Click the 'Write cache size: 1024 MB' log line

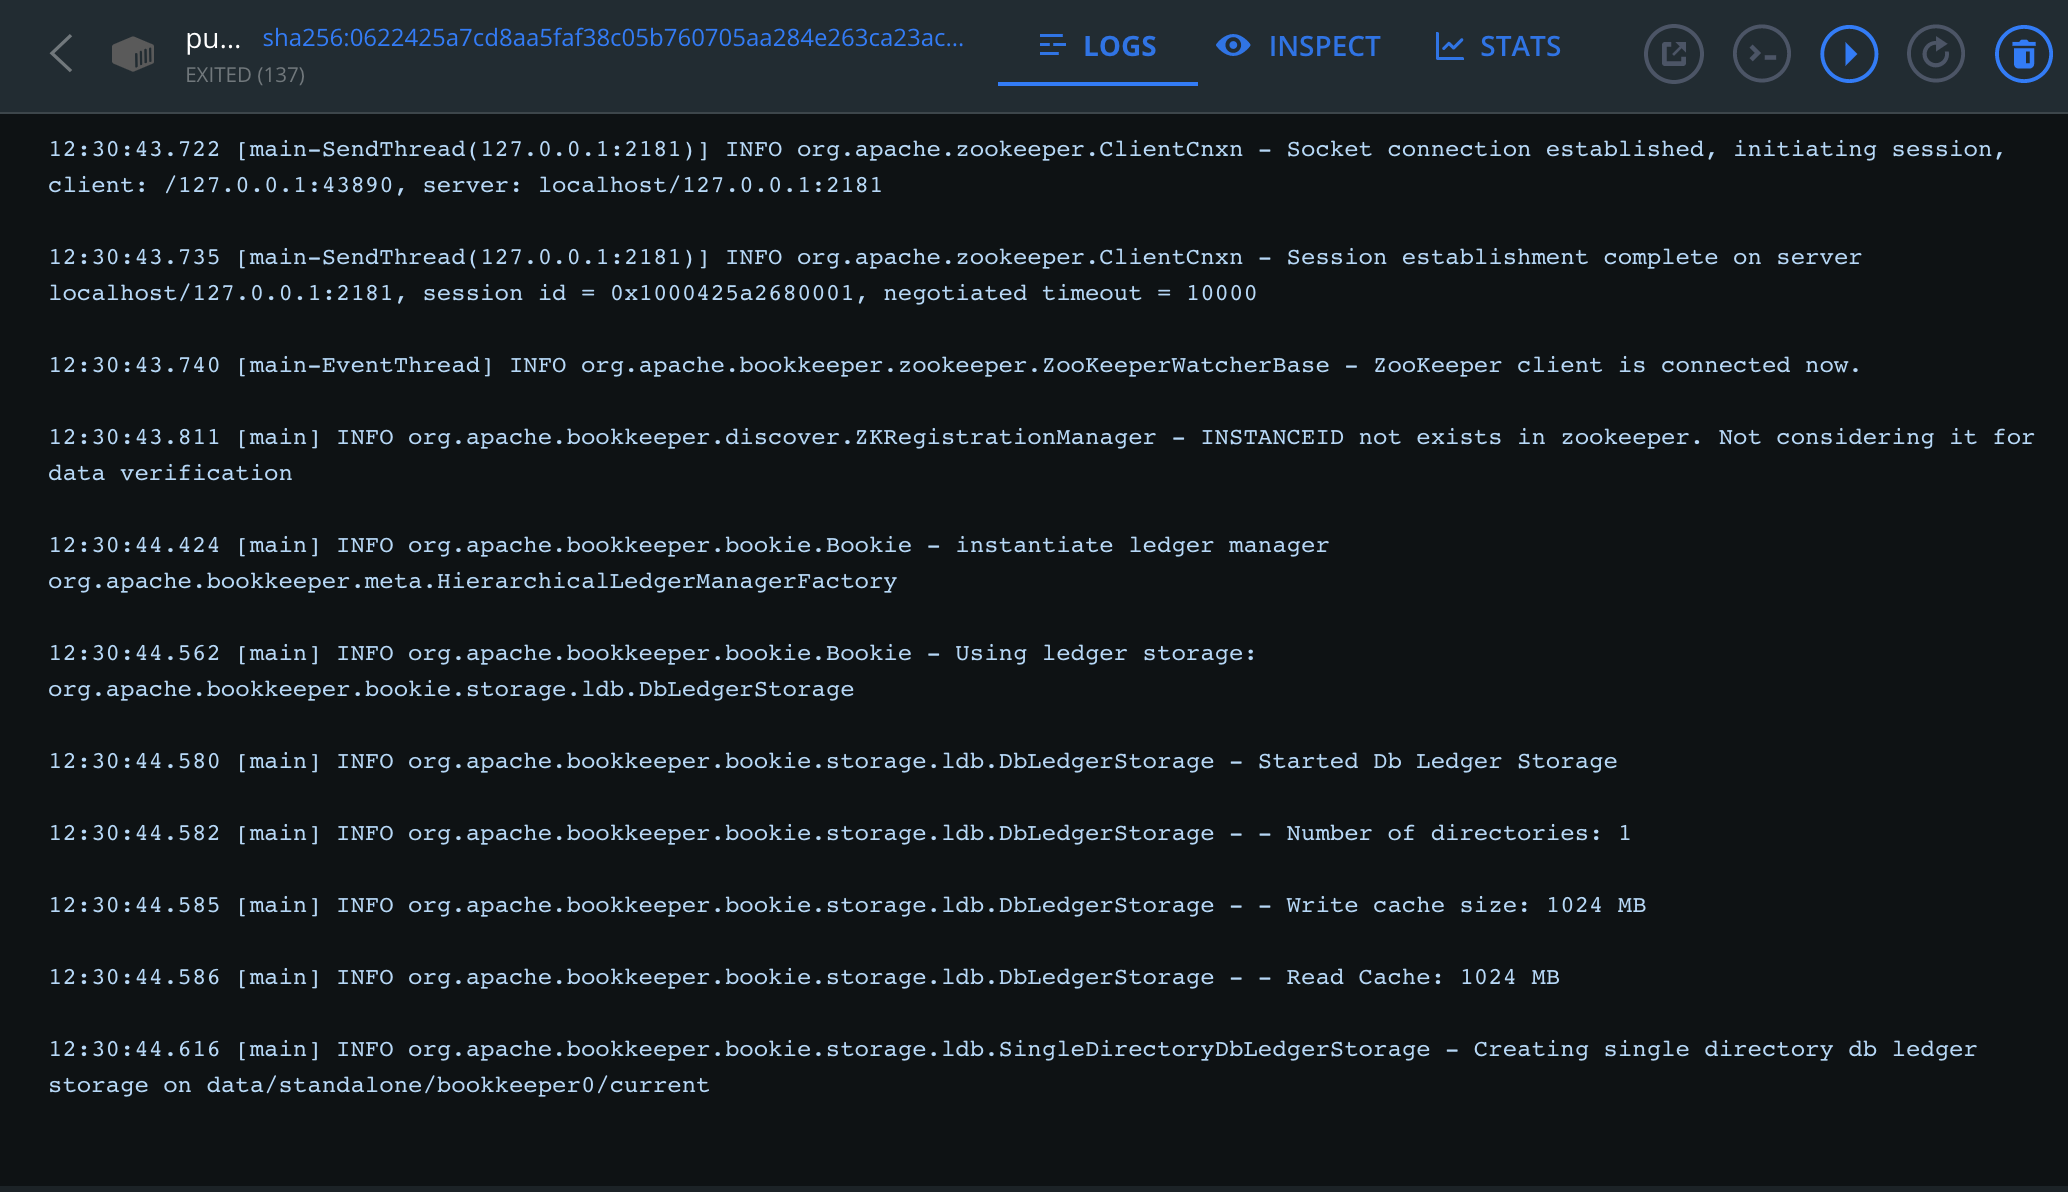point(846,905)
